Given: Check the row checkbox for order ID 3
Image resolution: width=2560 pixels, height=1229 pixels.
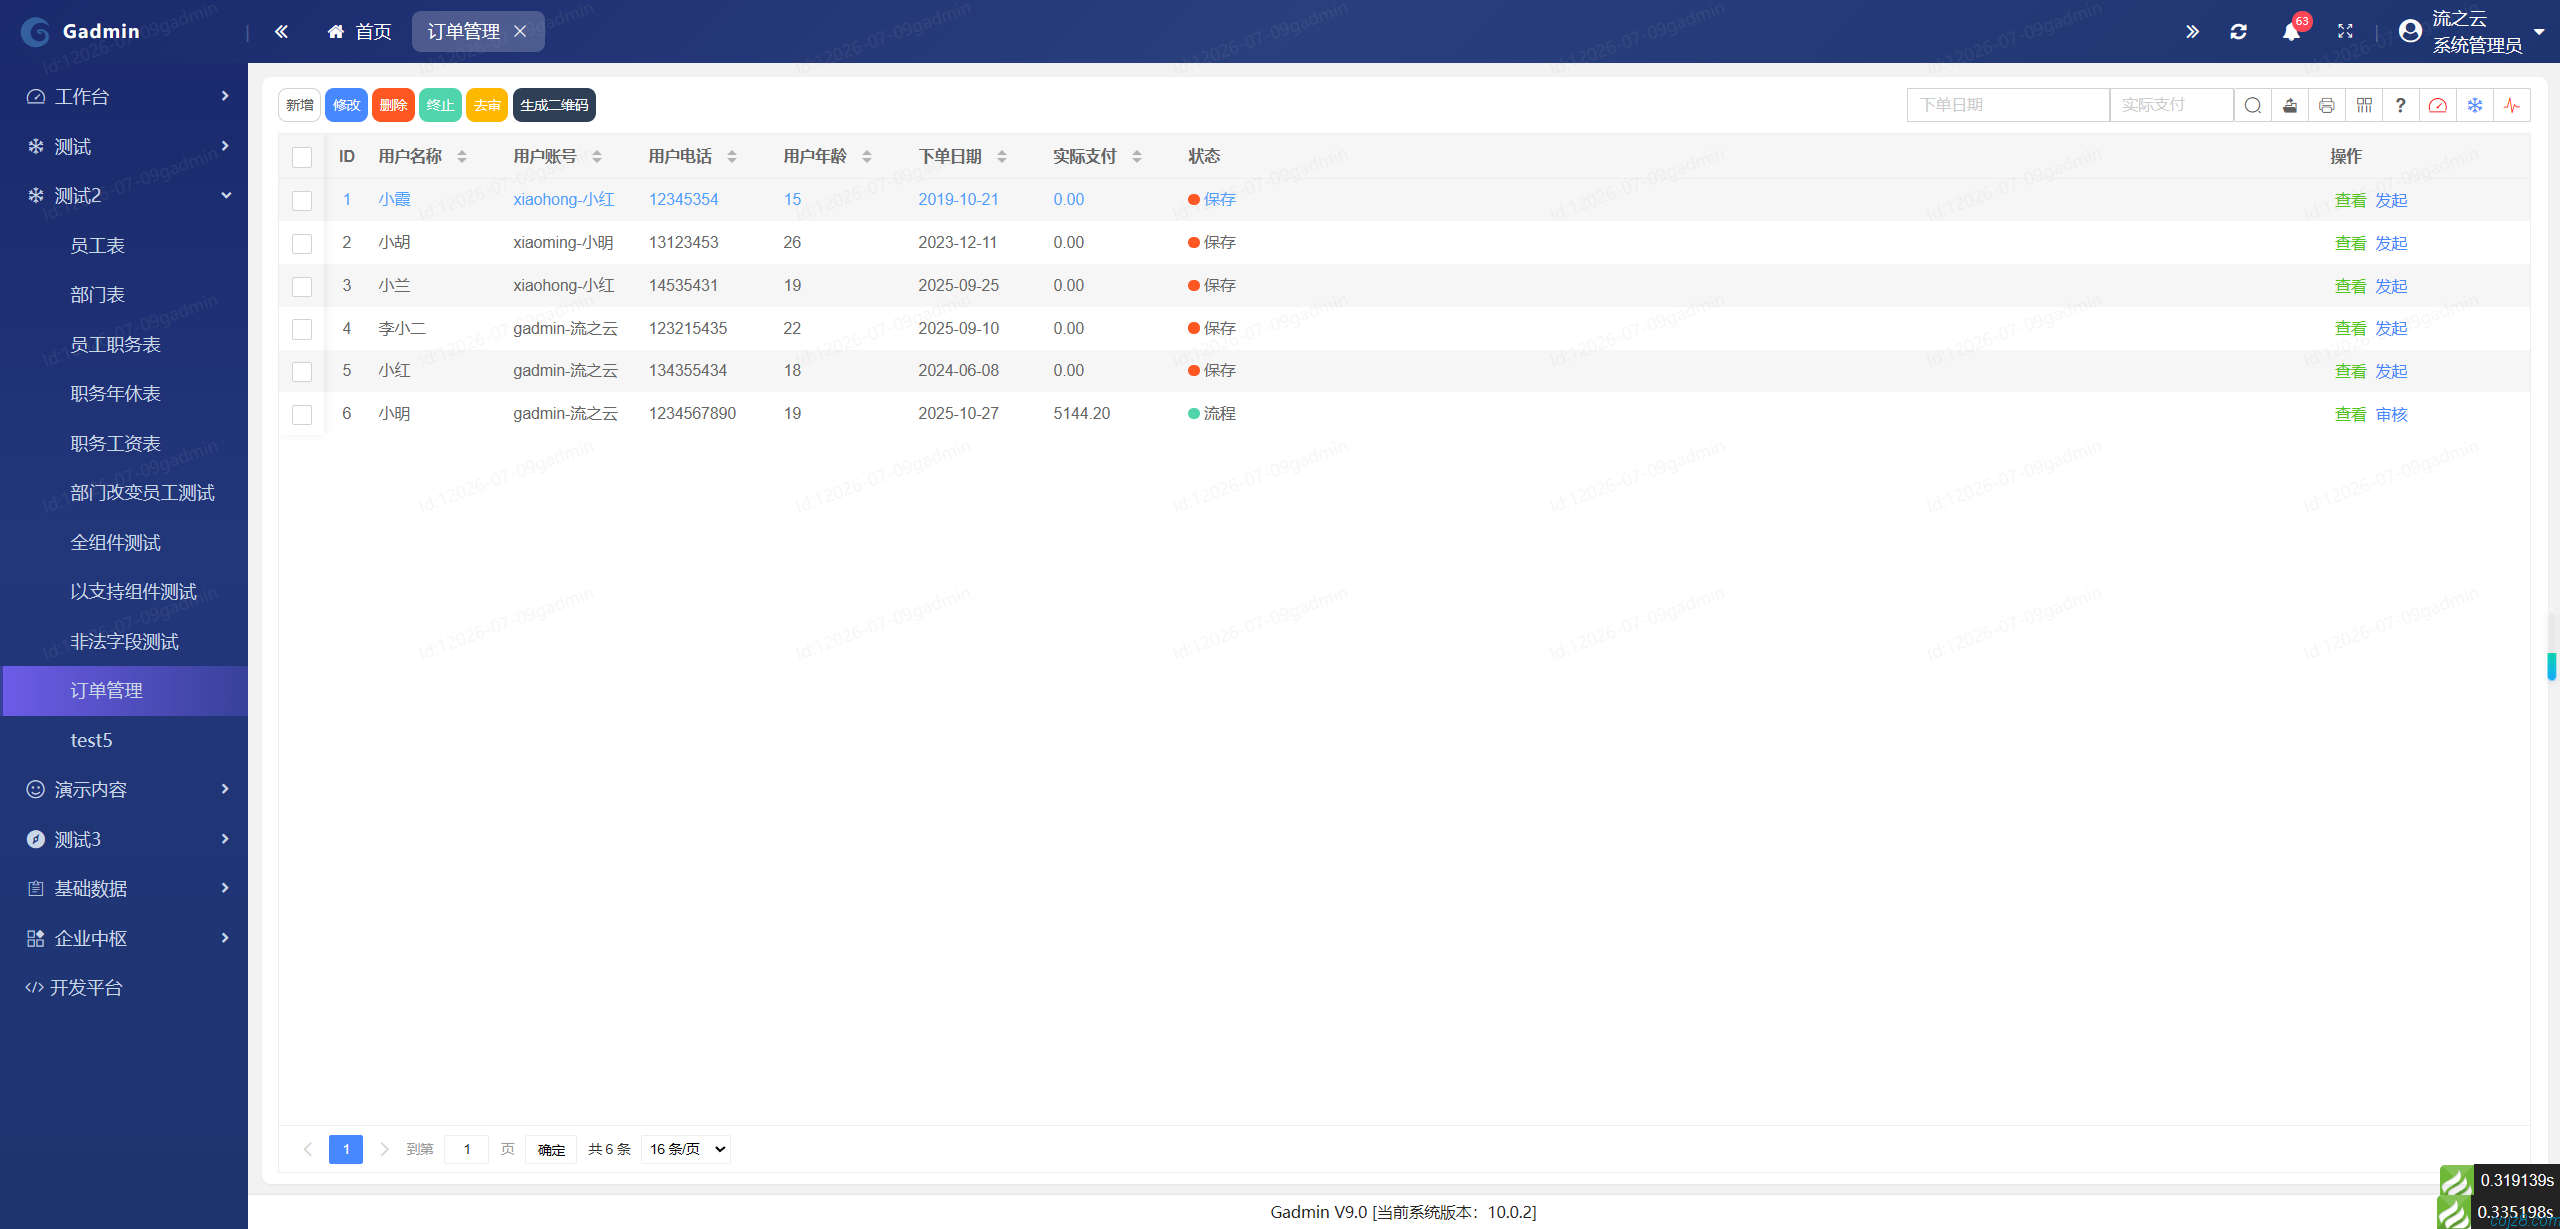Looking at the screenshot, I should click(302, 286).
